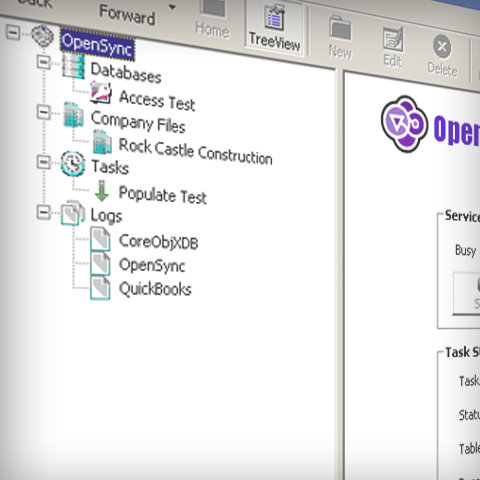Image resolution: width=480 pixels, height=480 pixels.
Task: Click the purple OpenSync logo
Action: (x=404, y=124)
